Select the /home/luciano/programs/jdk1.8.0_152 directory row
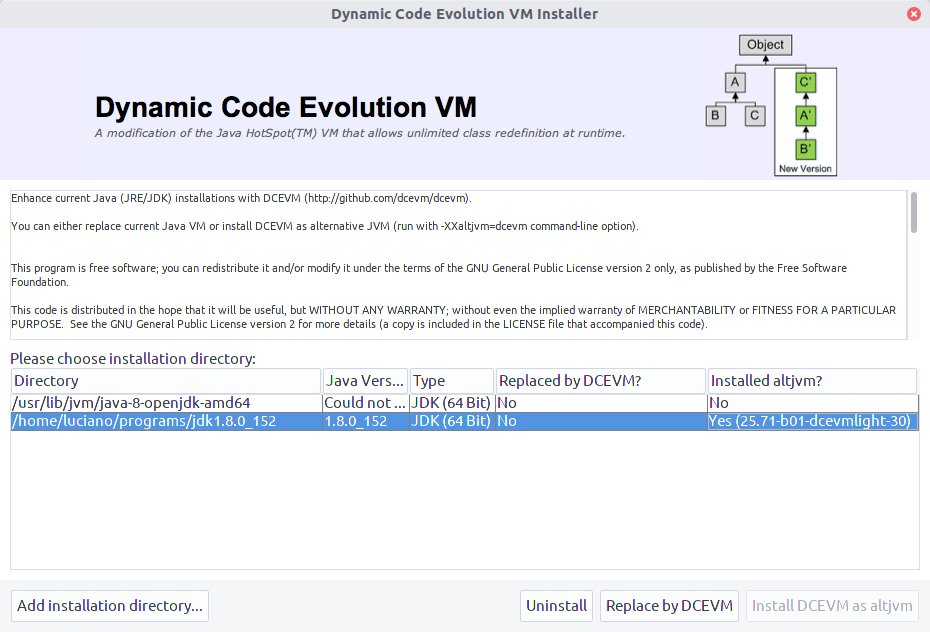Image resolution: width=930 pixels, height=632 pixels. coord(464,422)
